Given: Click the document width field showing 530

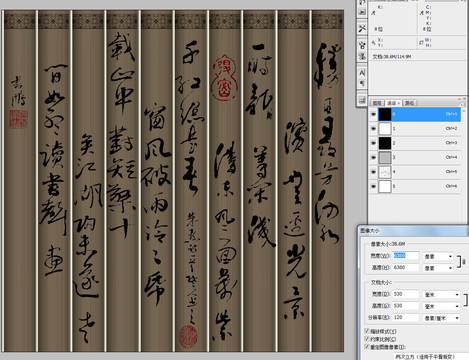Looking at the screenshot, I should [x=406, y=294].
